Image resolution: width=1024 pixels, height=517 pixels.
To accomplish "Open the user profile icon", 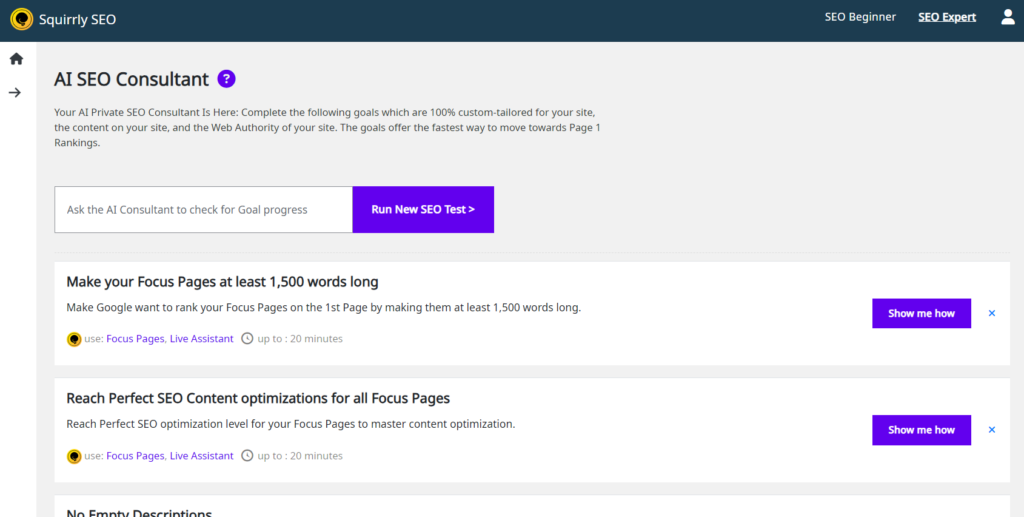I will click(1008, 17).
